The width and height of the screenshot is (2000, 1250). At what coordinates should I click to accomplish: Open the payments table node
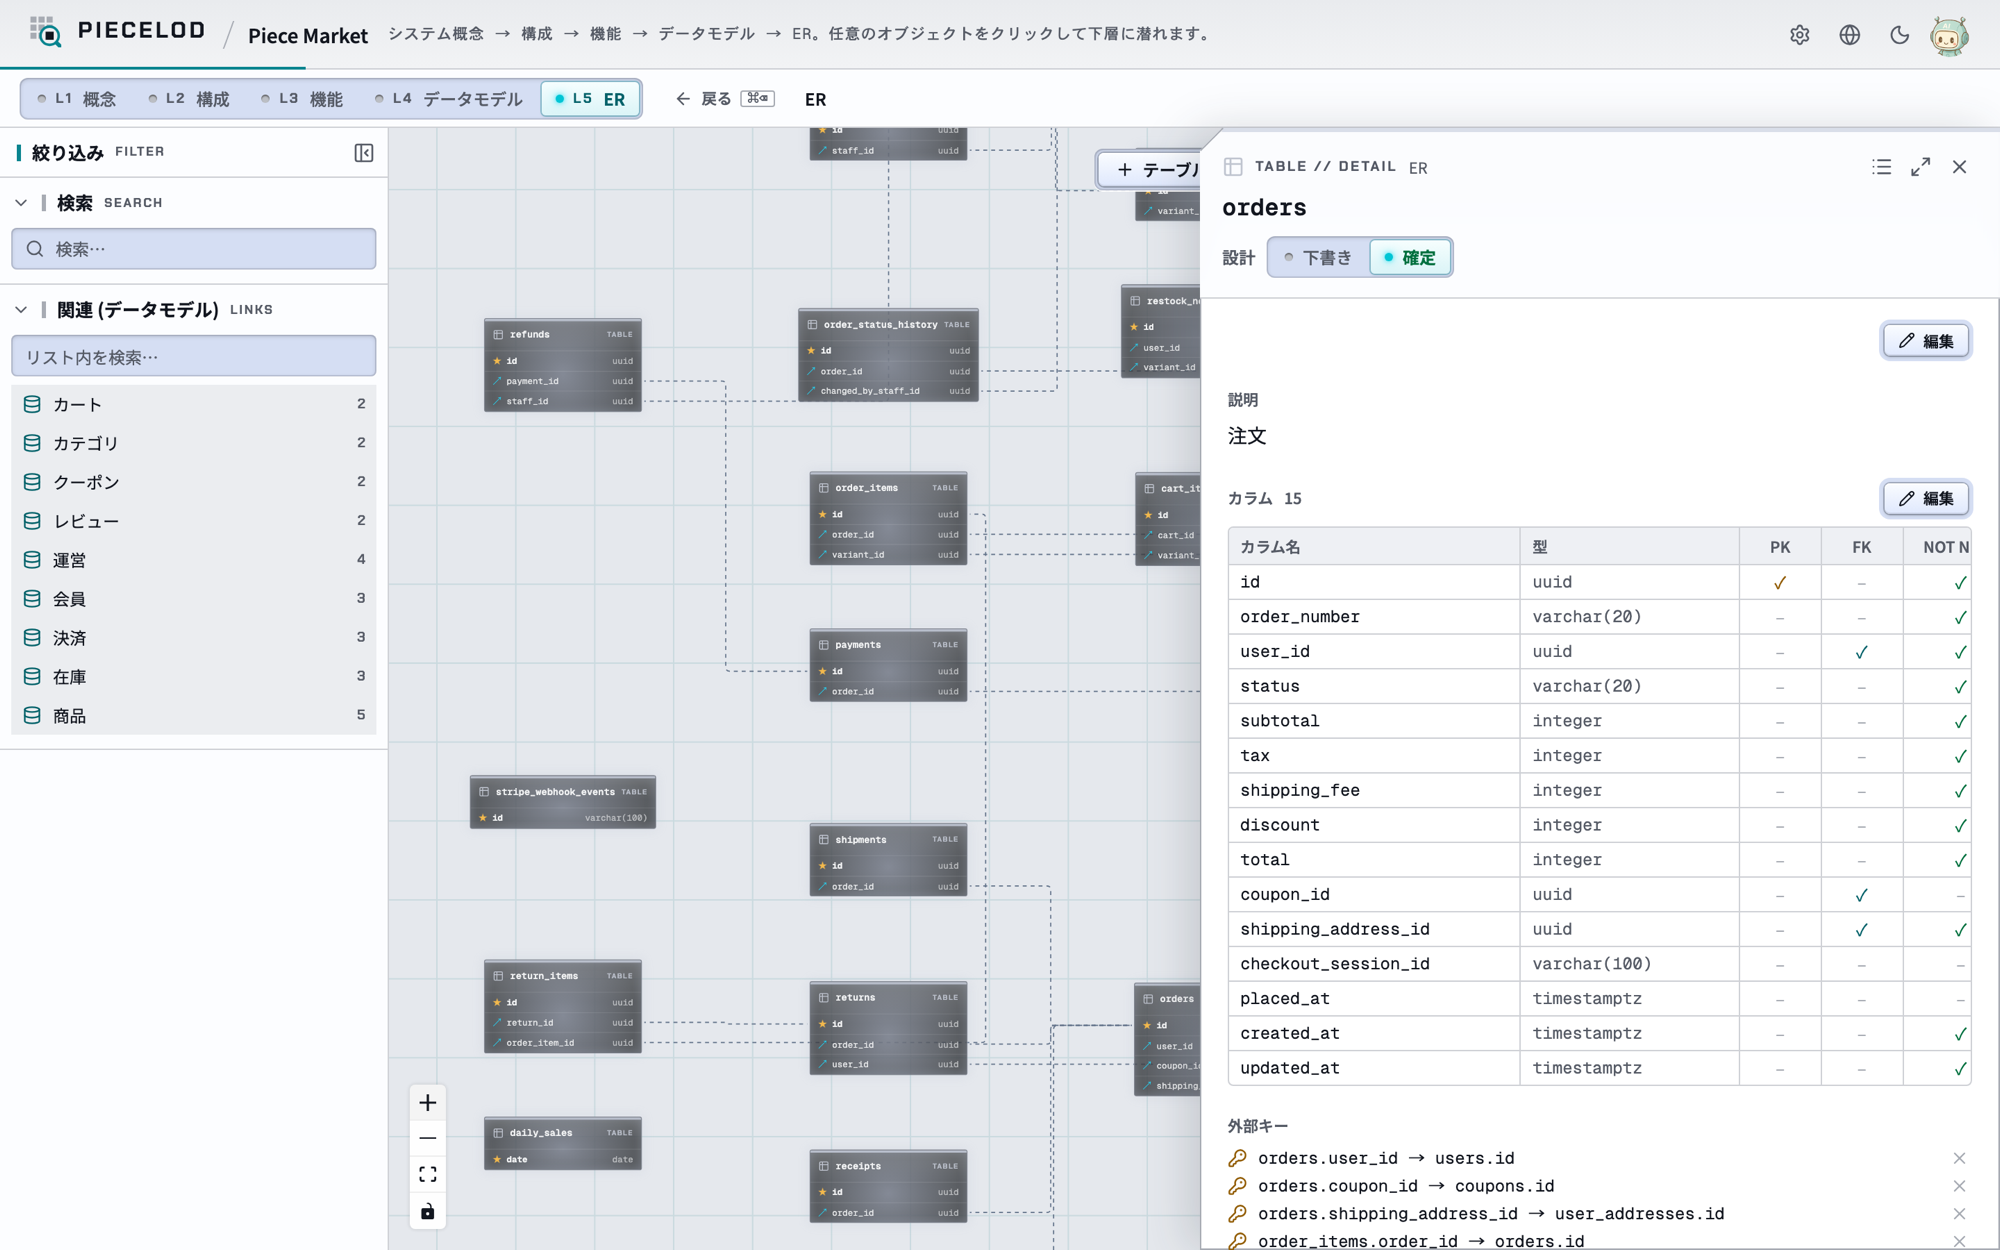[888, 665]
